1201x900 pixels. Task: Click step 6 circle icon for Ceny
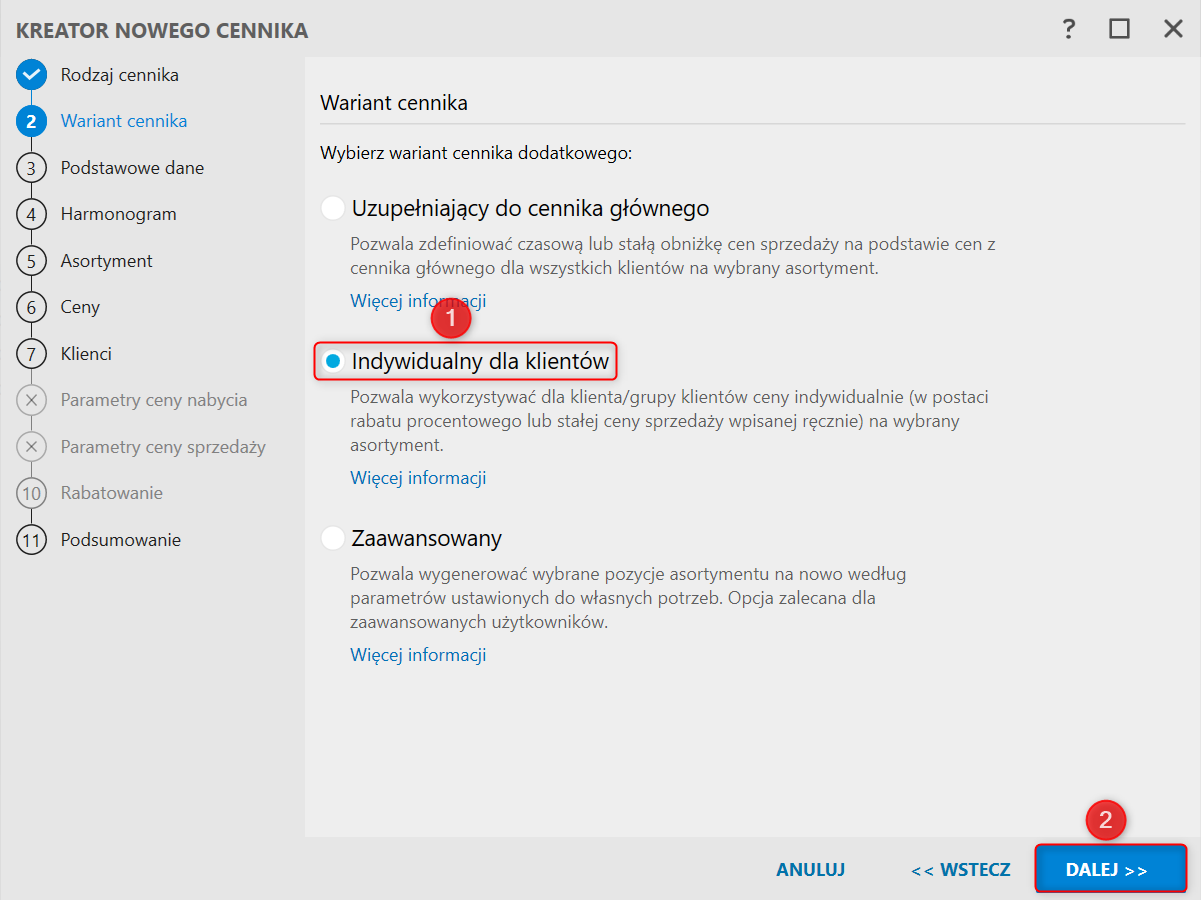point(32,307)
